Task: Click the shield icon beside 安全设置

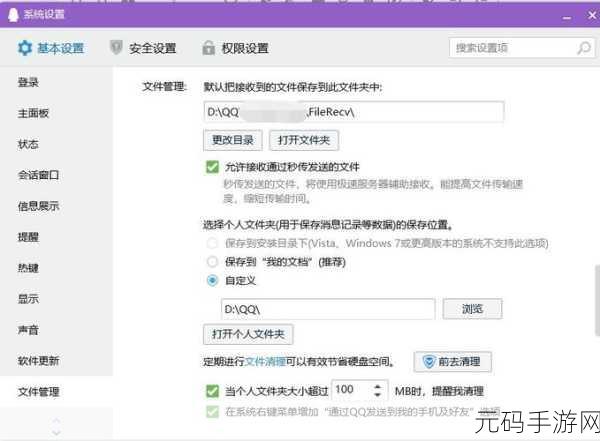Action: point(116,47)
